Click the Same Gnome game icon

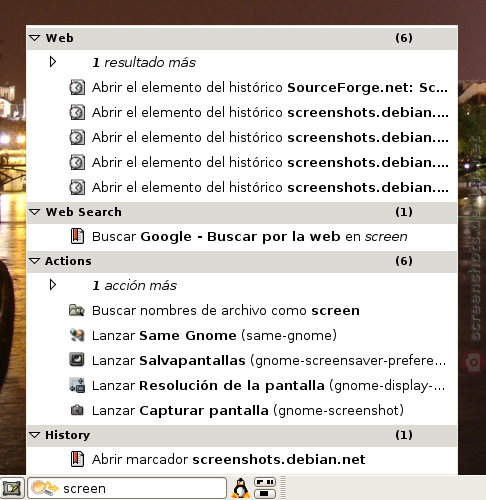click(77, 335)
